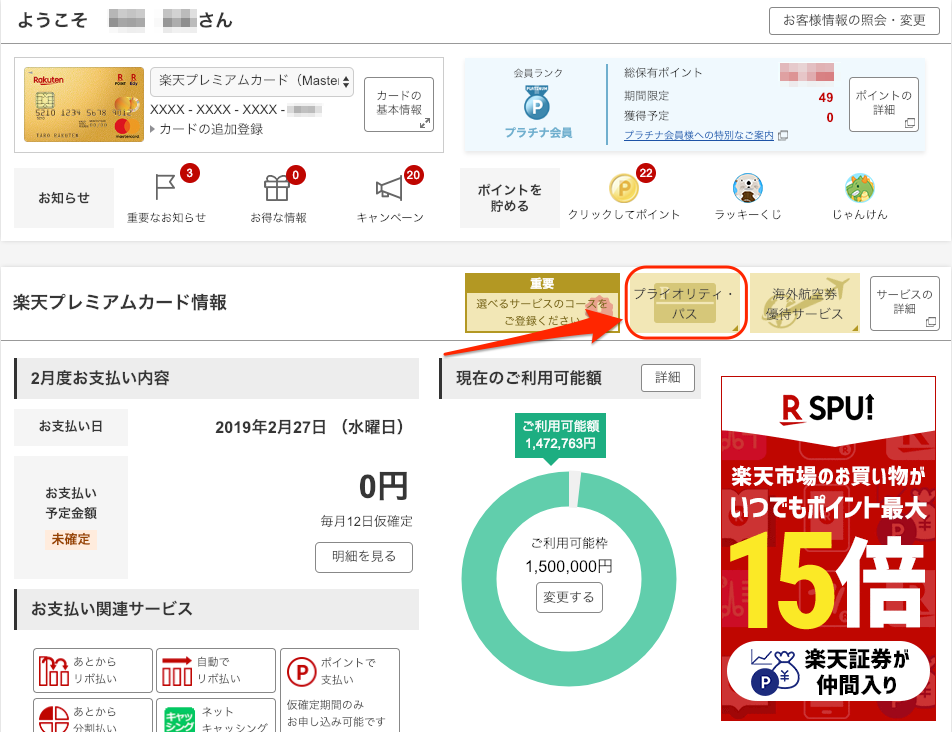The width and height of the screenshot is (952, 732).
Task: Click the お支払い関連サービス heading
Action: click(112, 609)
